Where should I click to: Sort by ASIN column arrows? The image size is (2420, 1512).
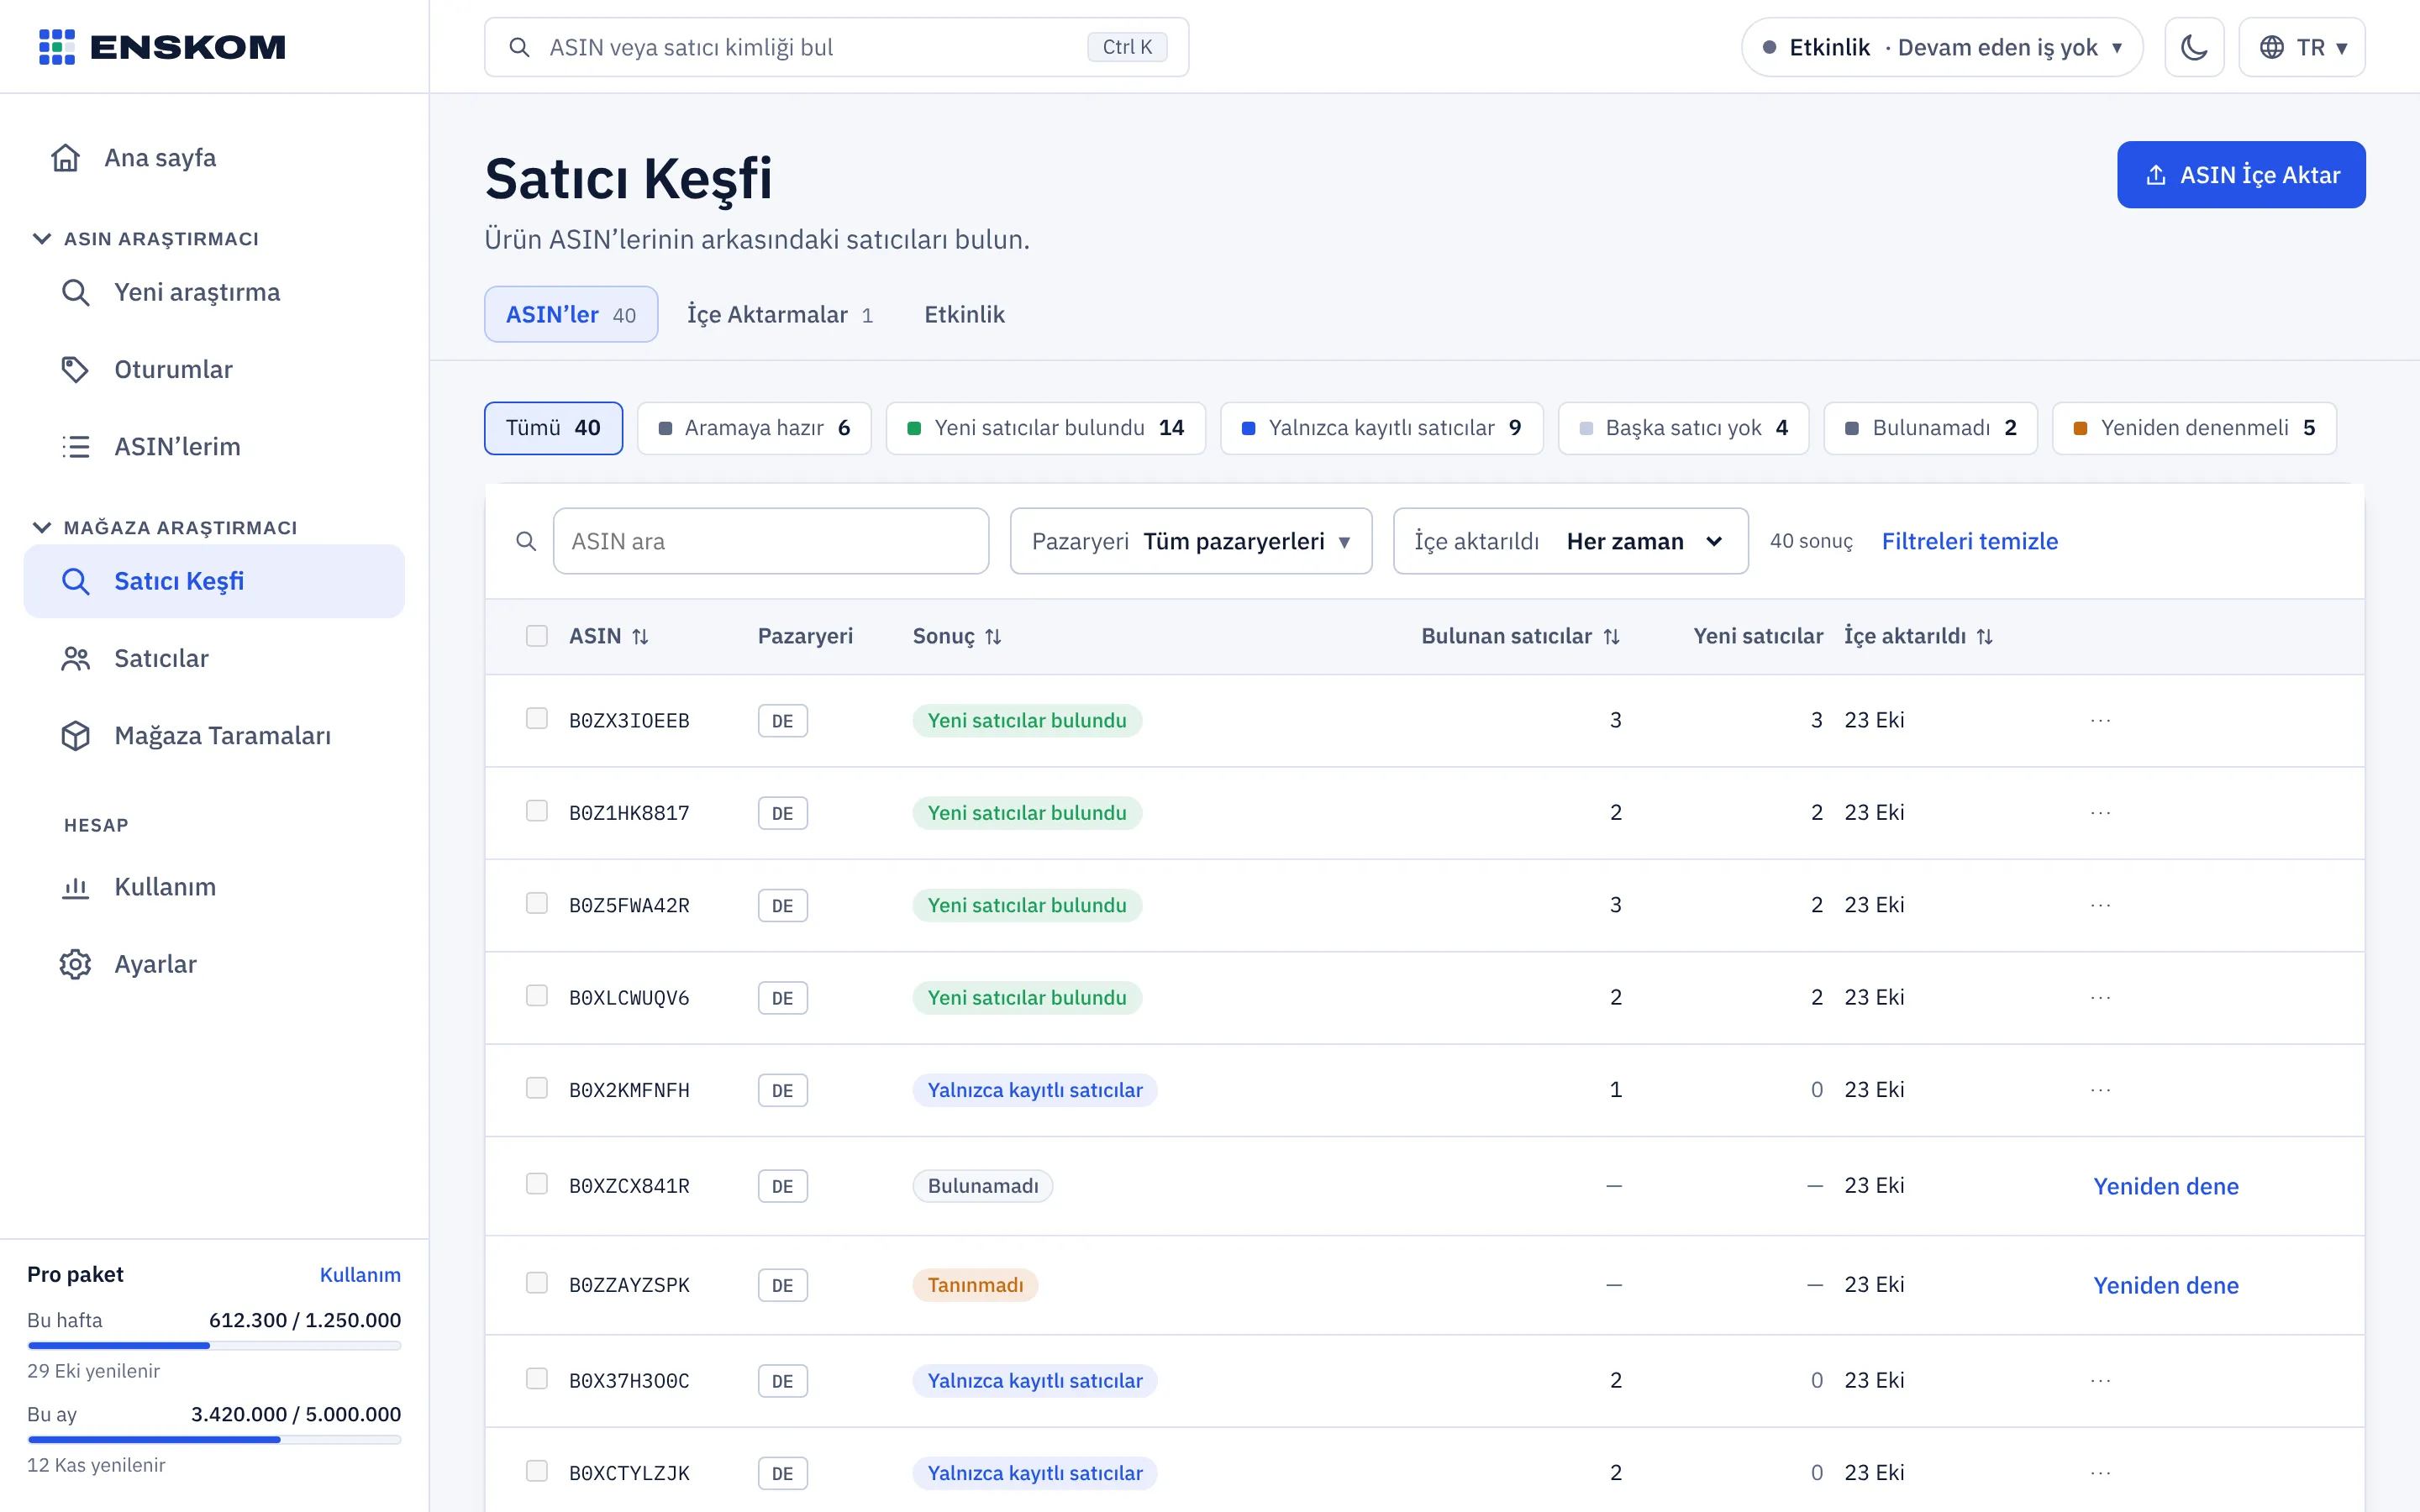coord(640,636)
